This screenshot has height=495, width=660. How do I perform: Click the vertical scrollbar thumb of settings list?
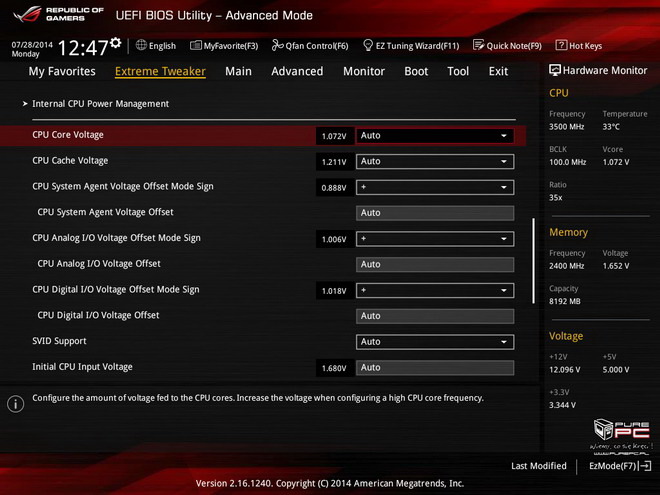533,261
